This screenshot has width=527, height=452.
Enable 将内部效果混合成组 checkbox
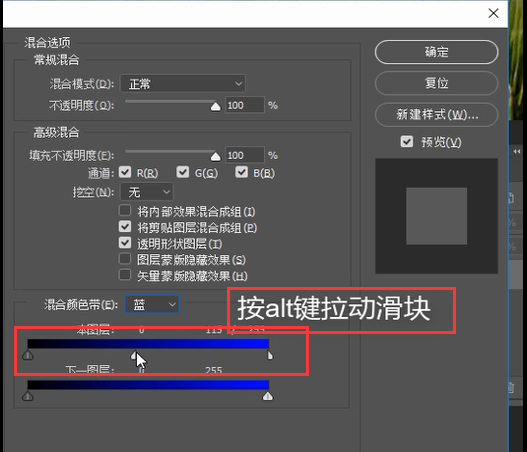pyautogui.click(x=125, y=211)
